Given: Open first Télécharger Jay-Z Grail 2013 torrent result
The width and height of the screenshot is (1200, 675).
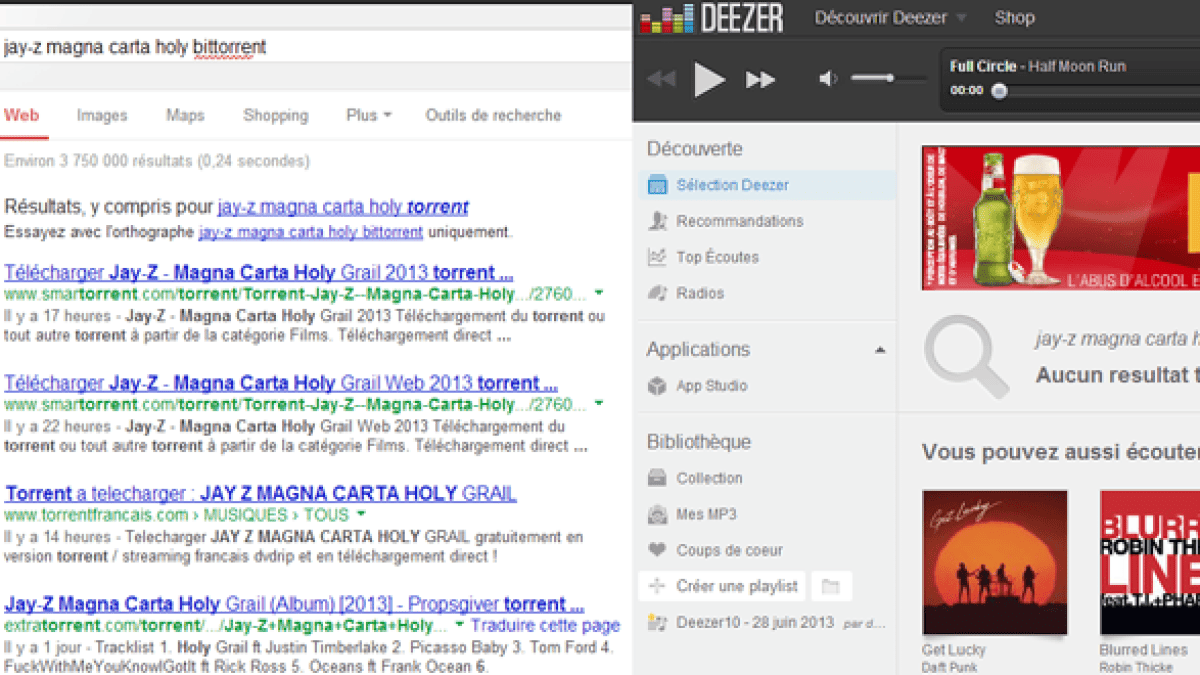Looking at the screenshot, I should (259, 272).
